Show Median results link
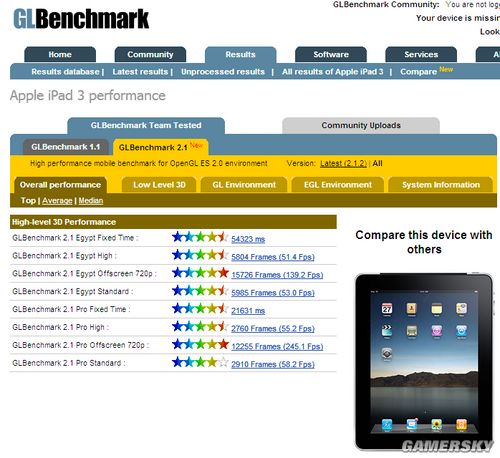 91,201
